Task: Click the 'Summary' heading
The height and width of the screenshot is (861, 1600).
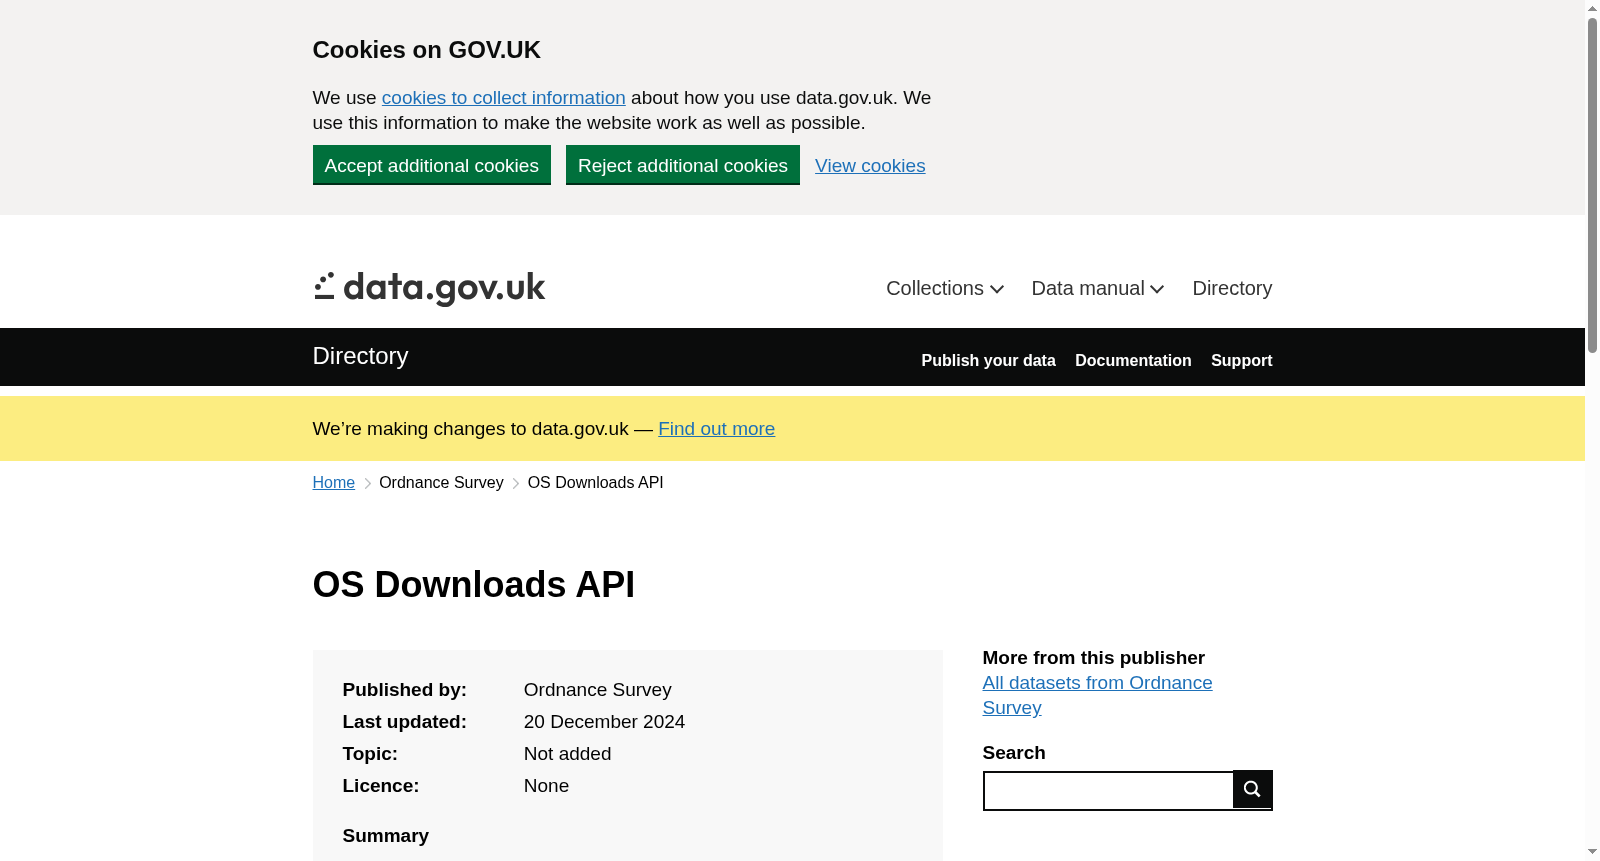Action: pos(386,836)
